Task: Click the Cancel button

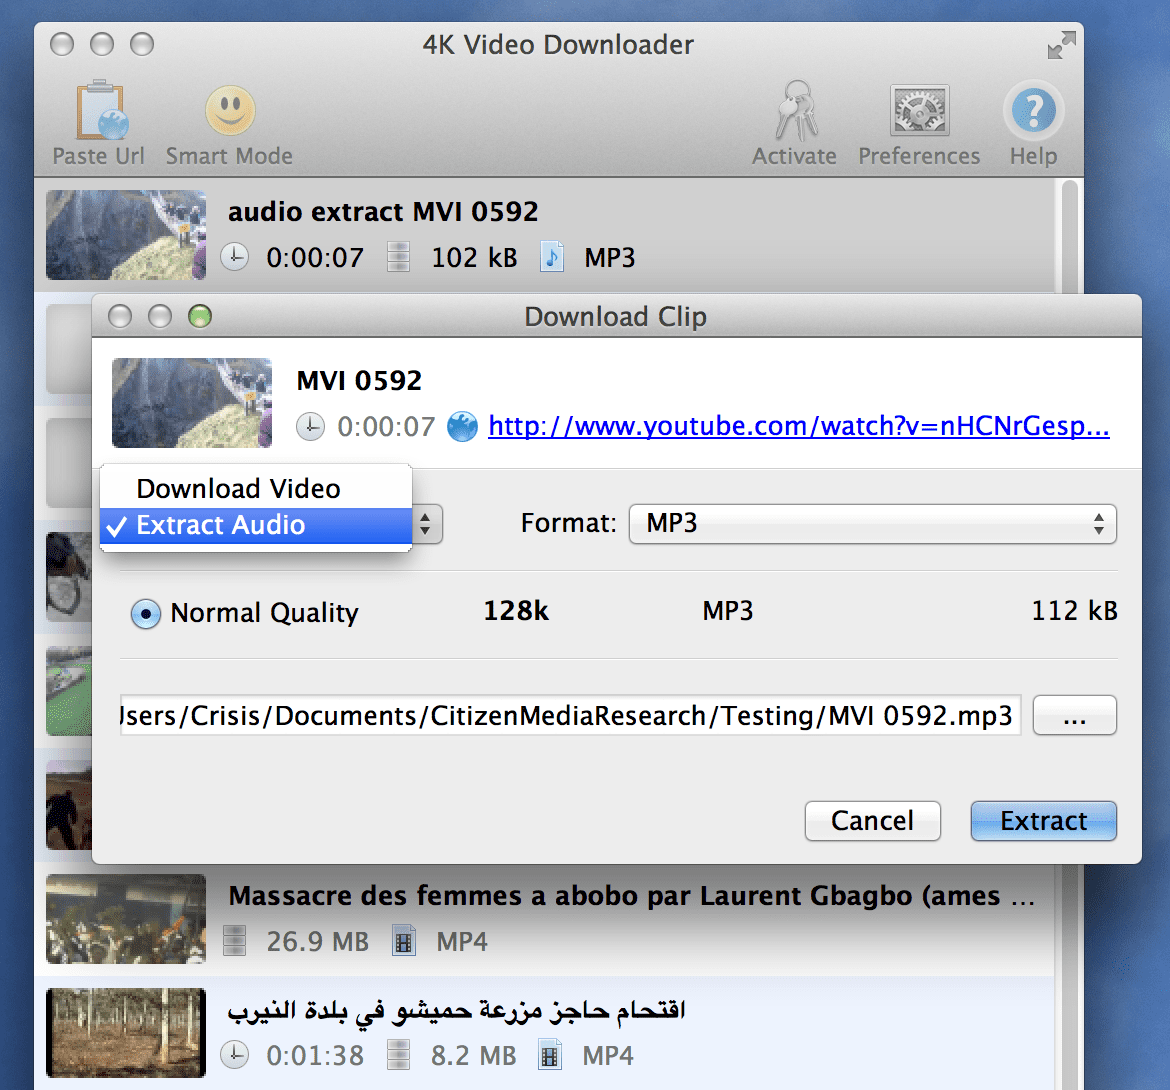Action: pyautogui.click(x=872, y=821)
